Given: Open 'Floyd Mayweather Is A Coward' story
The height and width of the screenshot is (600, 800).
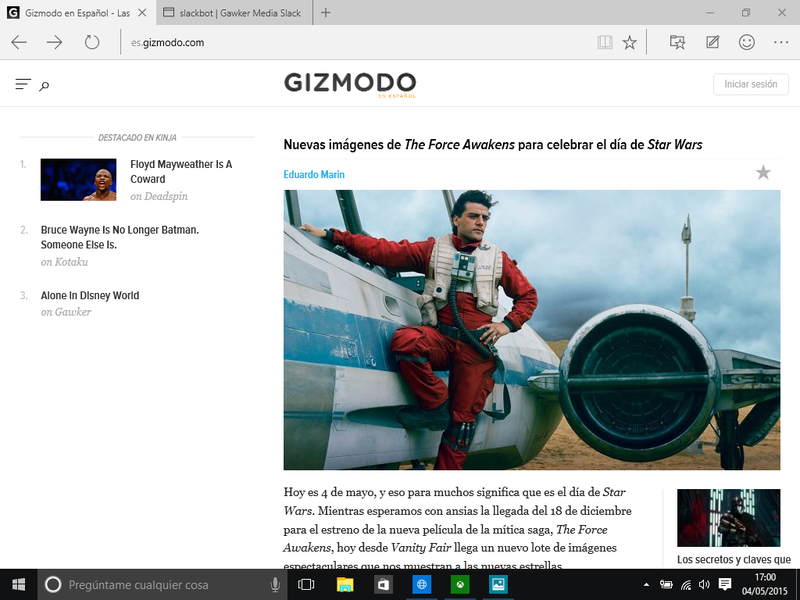Looking at the screenshot, I should (x=181, y=171).
